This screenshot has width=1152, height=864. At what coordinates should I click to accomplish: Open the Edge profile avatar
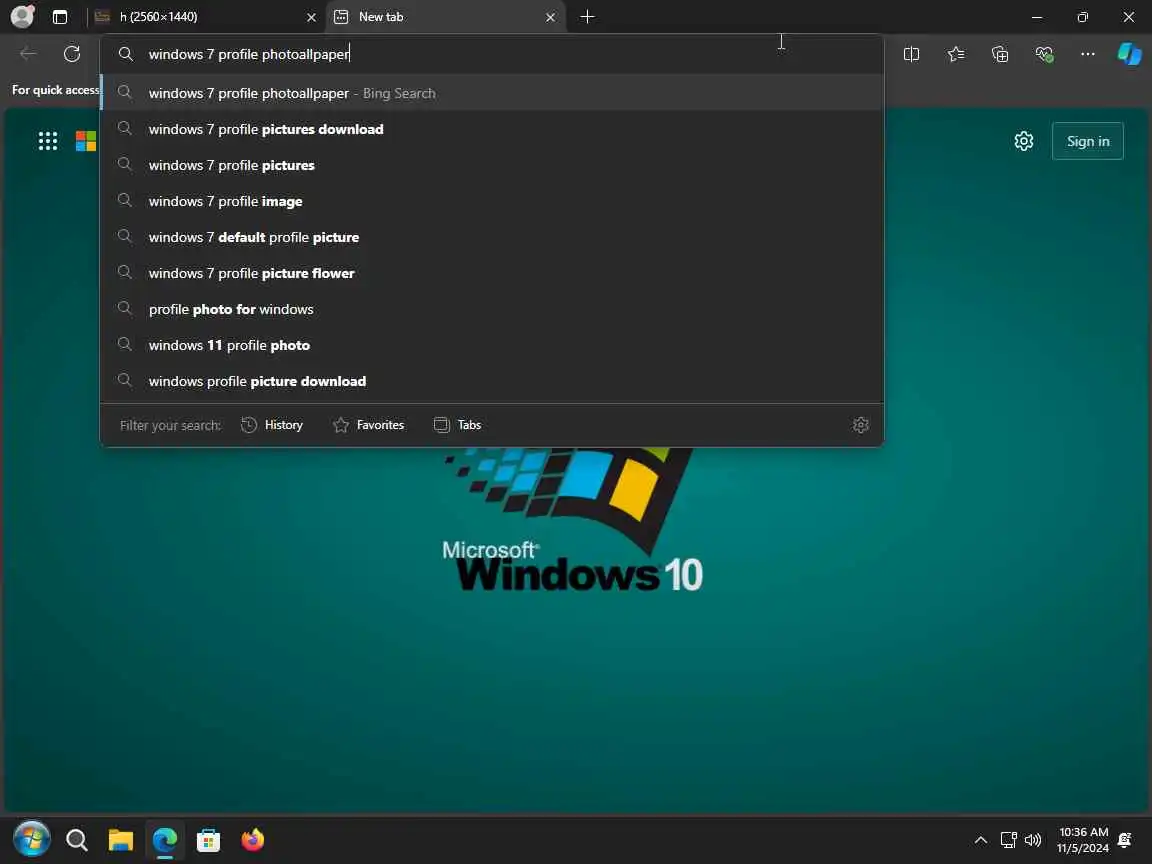click(x=22, y=16)
